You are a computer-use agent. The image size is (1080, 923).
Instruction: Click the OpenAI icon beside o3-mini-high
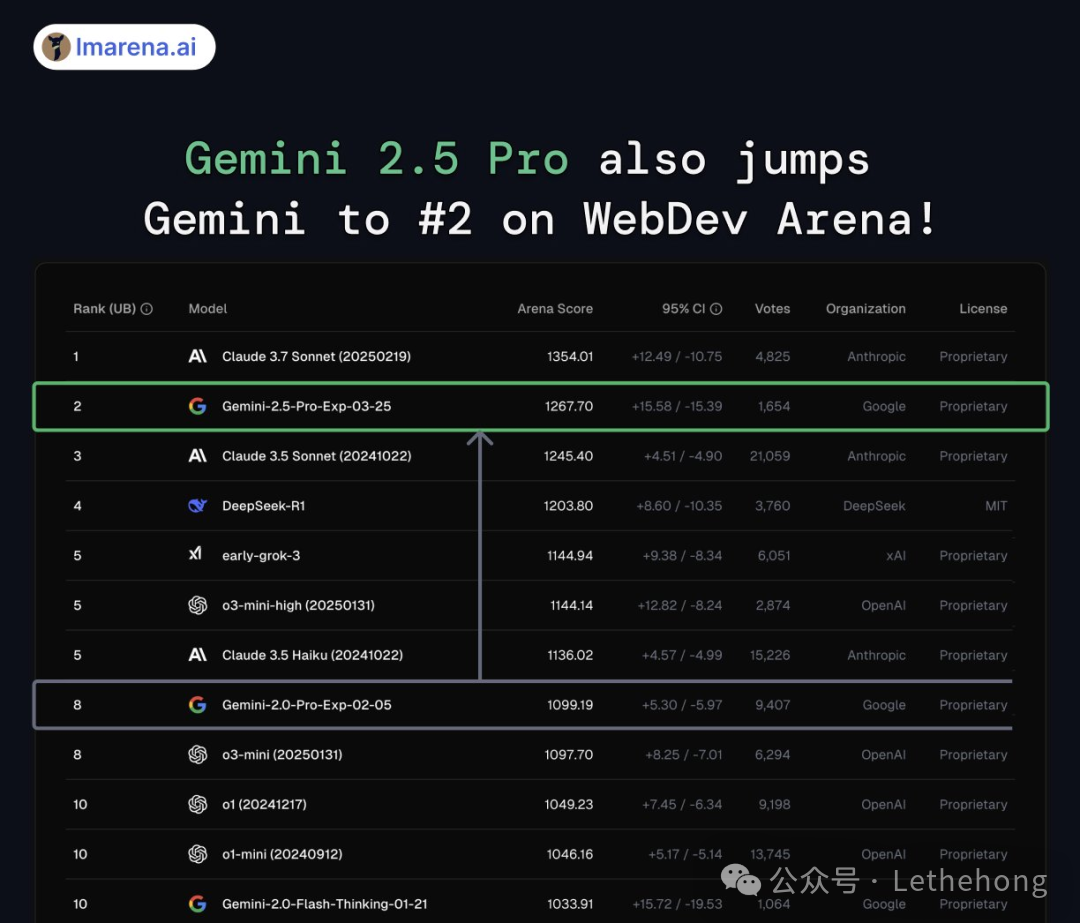click(198, 605)
